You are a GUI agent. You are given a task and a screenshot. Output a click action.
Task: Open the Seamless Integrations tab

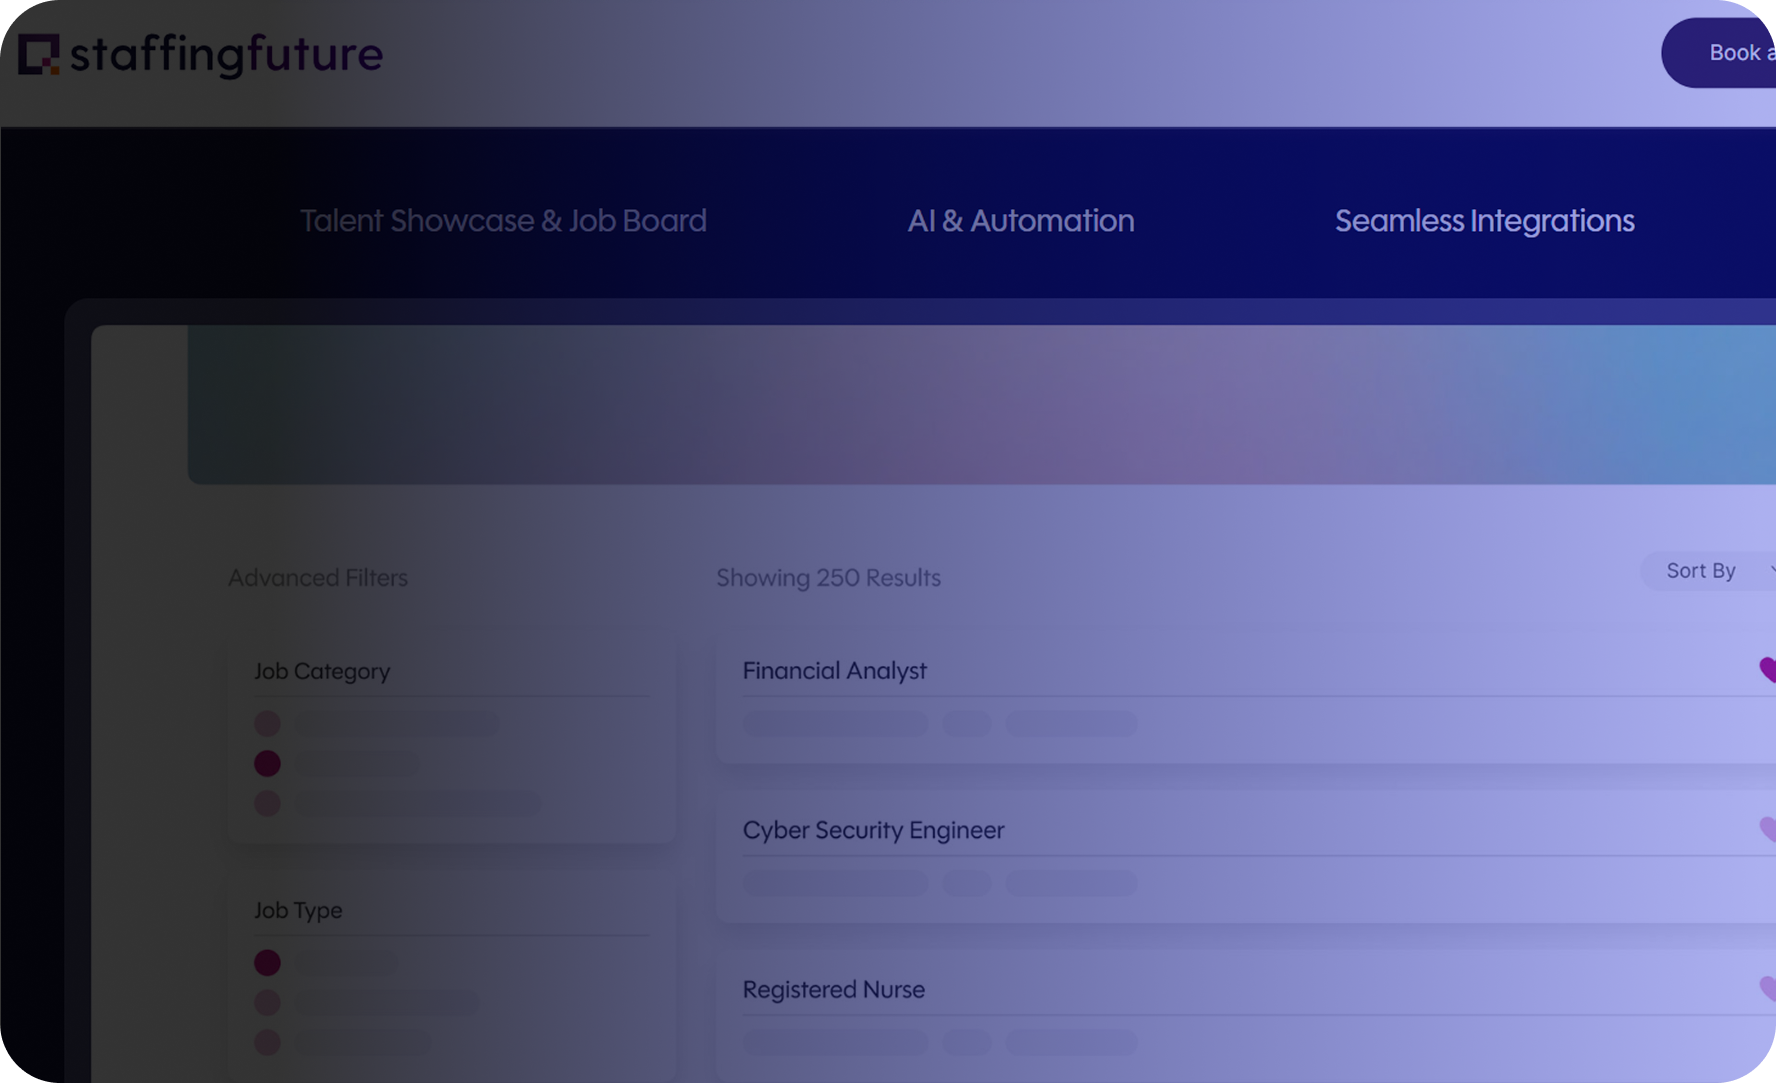tap(1484, 221)
